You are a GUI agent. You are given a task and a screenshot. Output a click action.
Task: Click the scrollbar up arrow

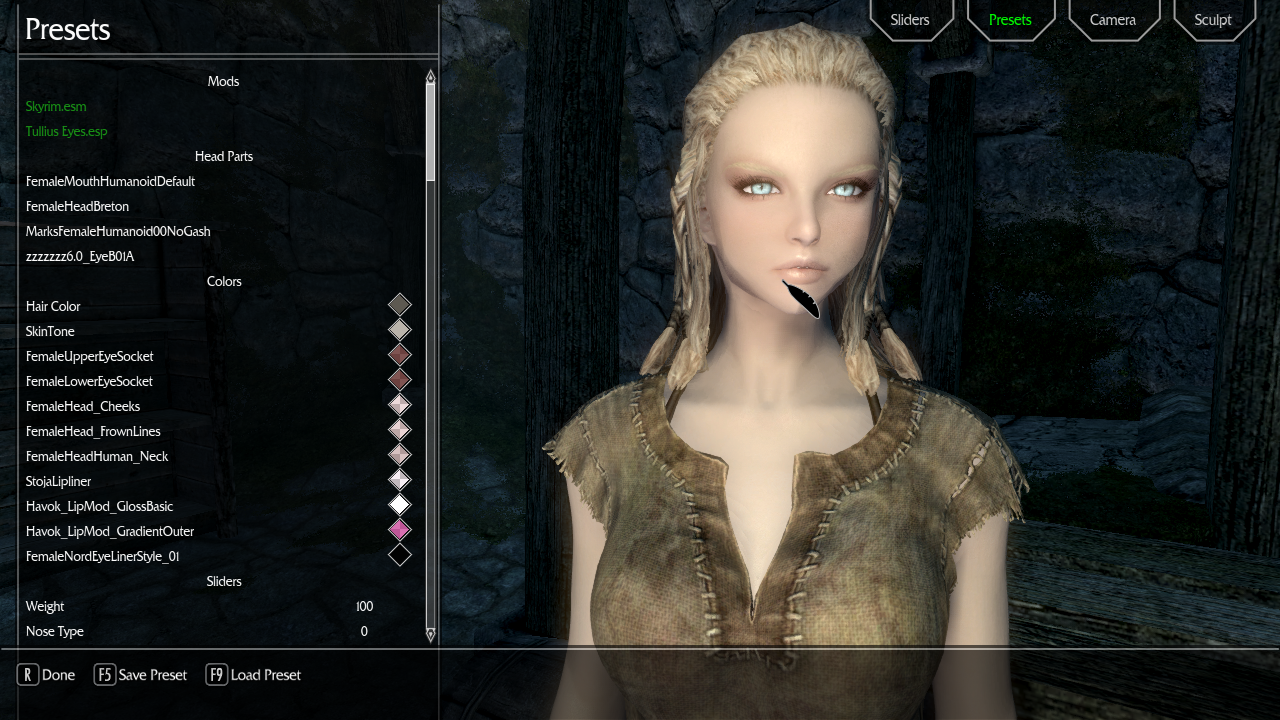pyautogui.click(x=431, y=75)
